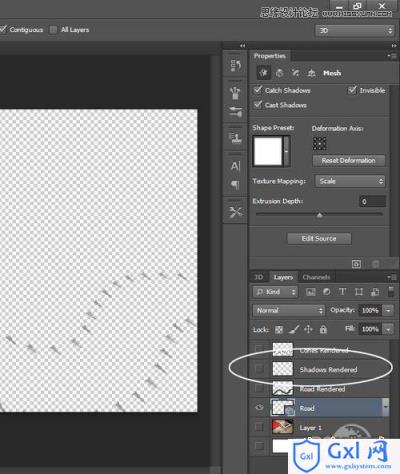
Task: Select the Deform properties icon
Action: click(279, 73)
